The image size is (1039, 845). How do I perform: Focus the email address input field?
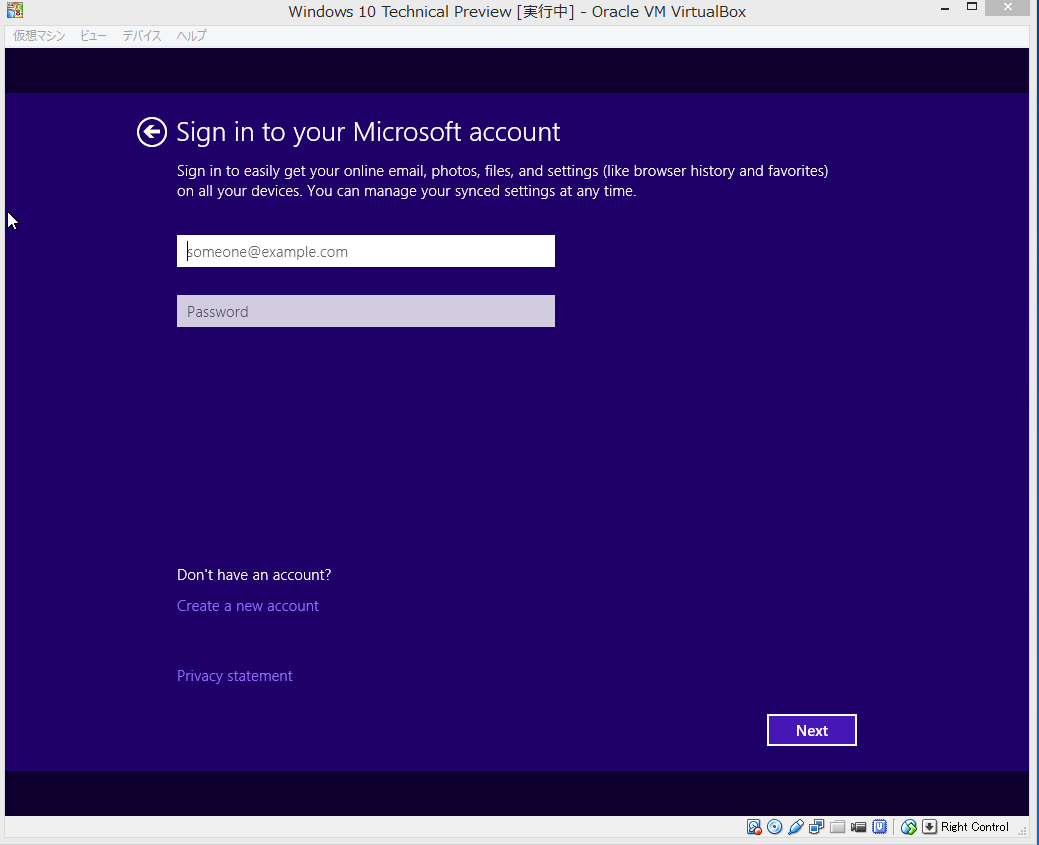point(366,252)
